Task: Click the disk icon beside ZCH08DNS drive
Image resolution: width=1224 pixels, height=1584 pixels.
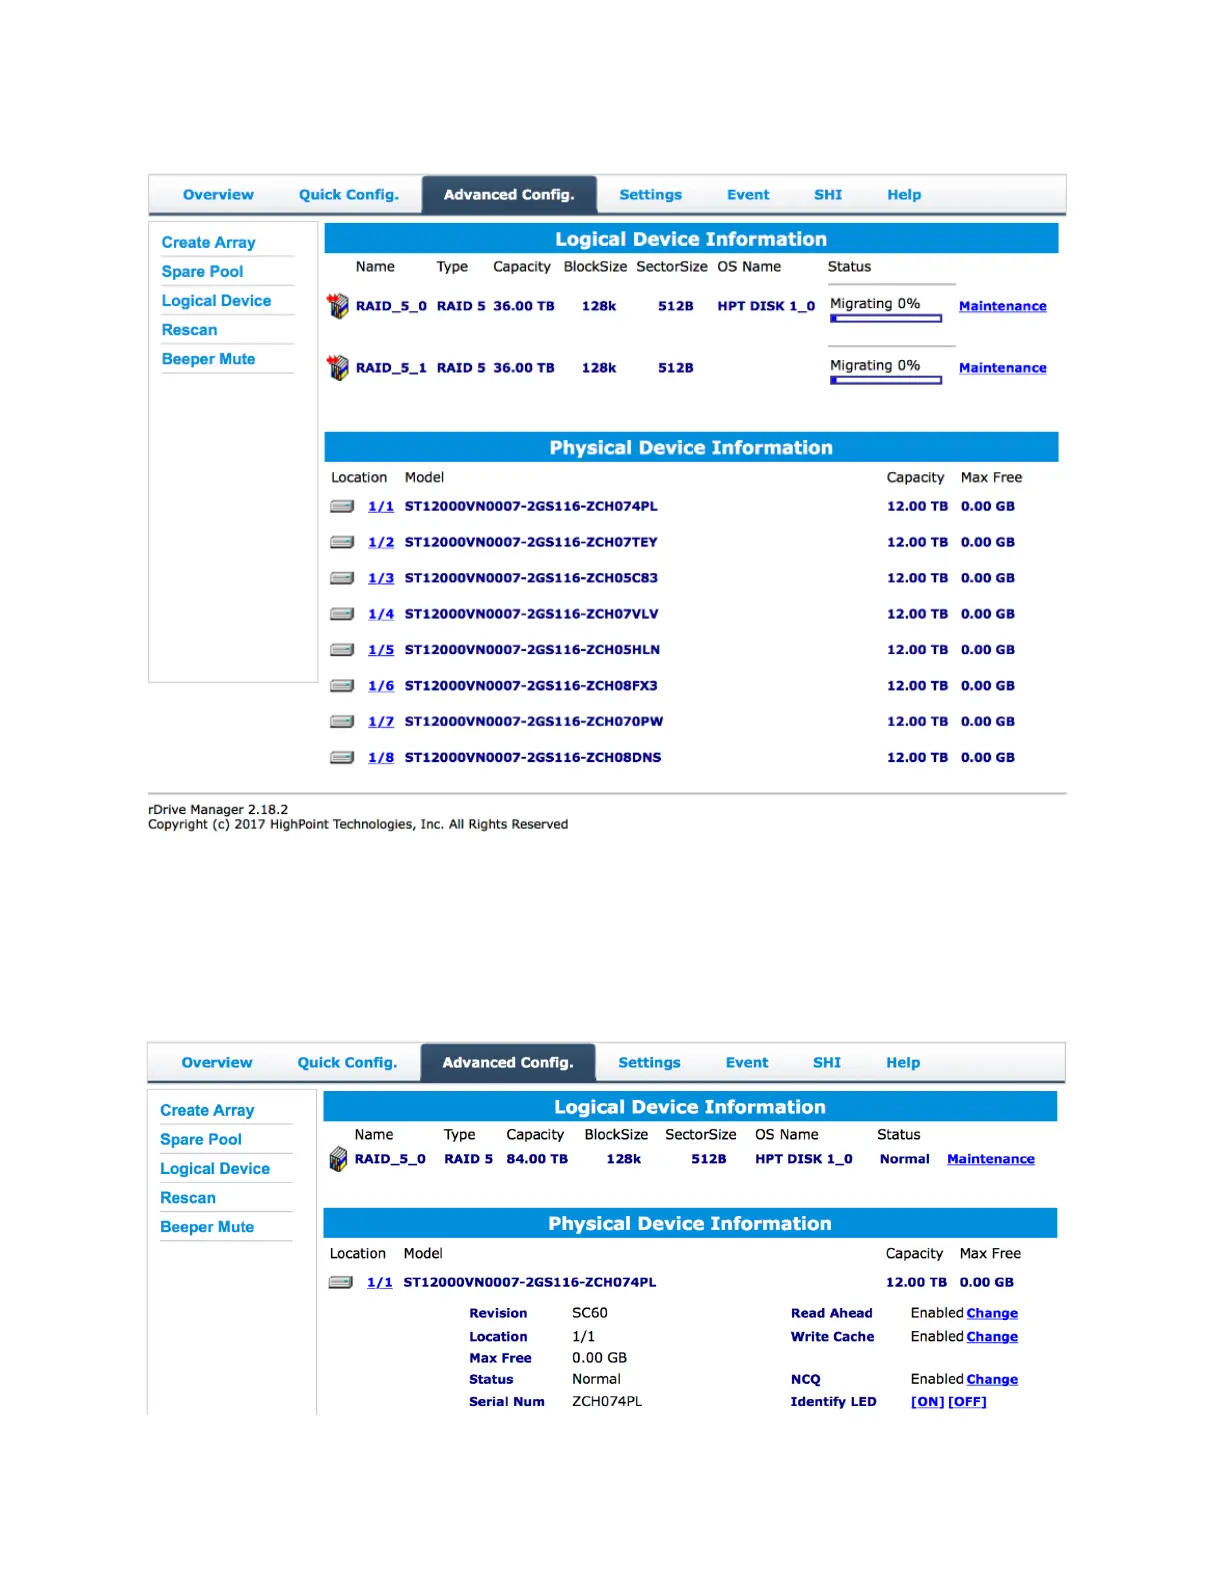Action: click(342, 758)
